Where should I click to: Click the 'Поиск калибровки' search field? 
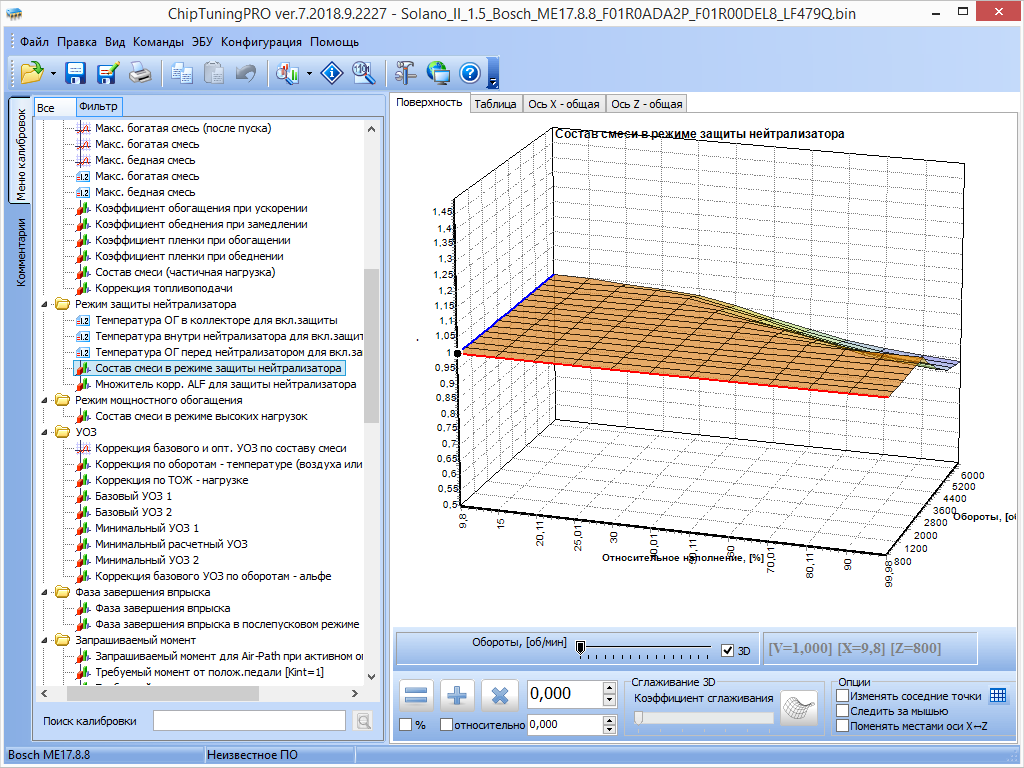click(x=249, y=721)
